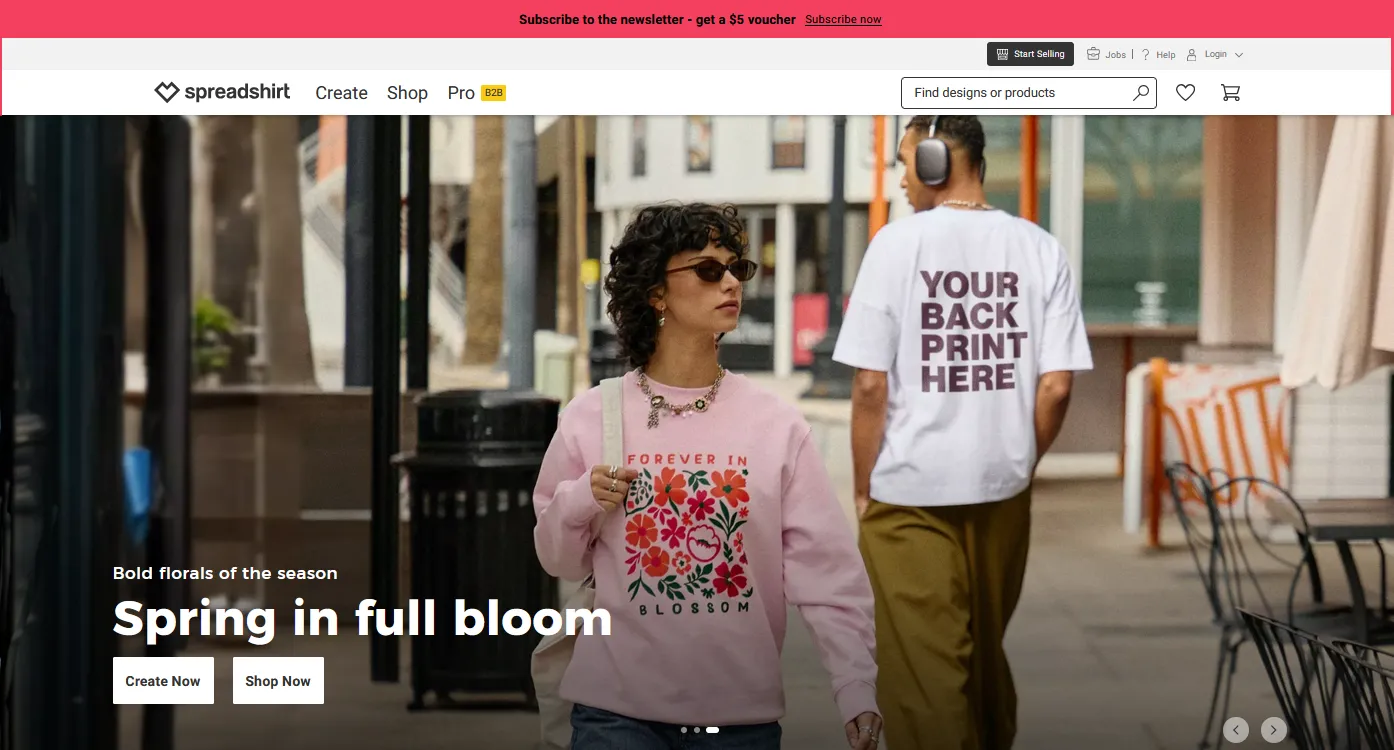Go back a slide with the previous arrow
Viewport: 1394px width, 750px height.
[1236, 730]
